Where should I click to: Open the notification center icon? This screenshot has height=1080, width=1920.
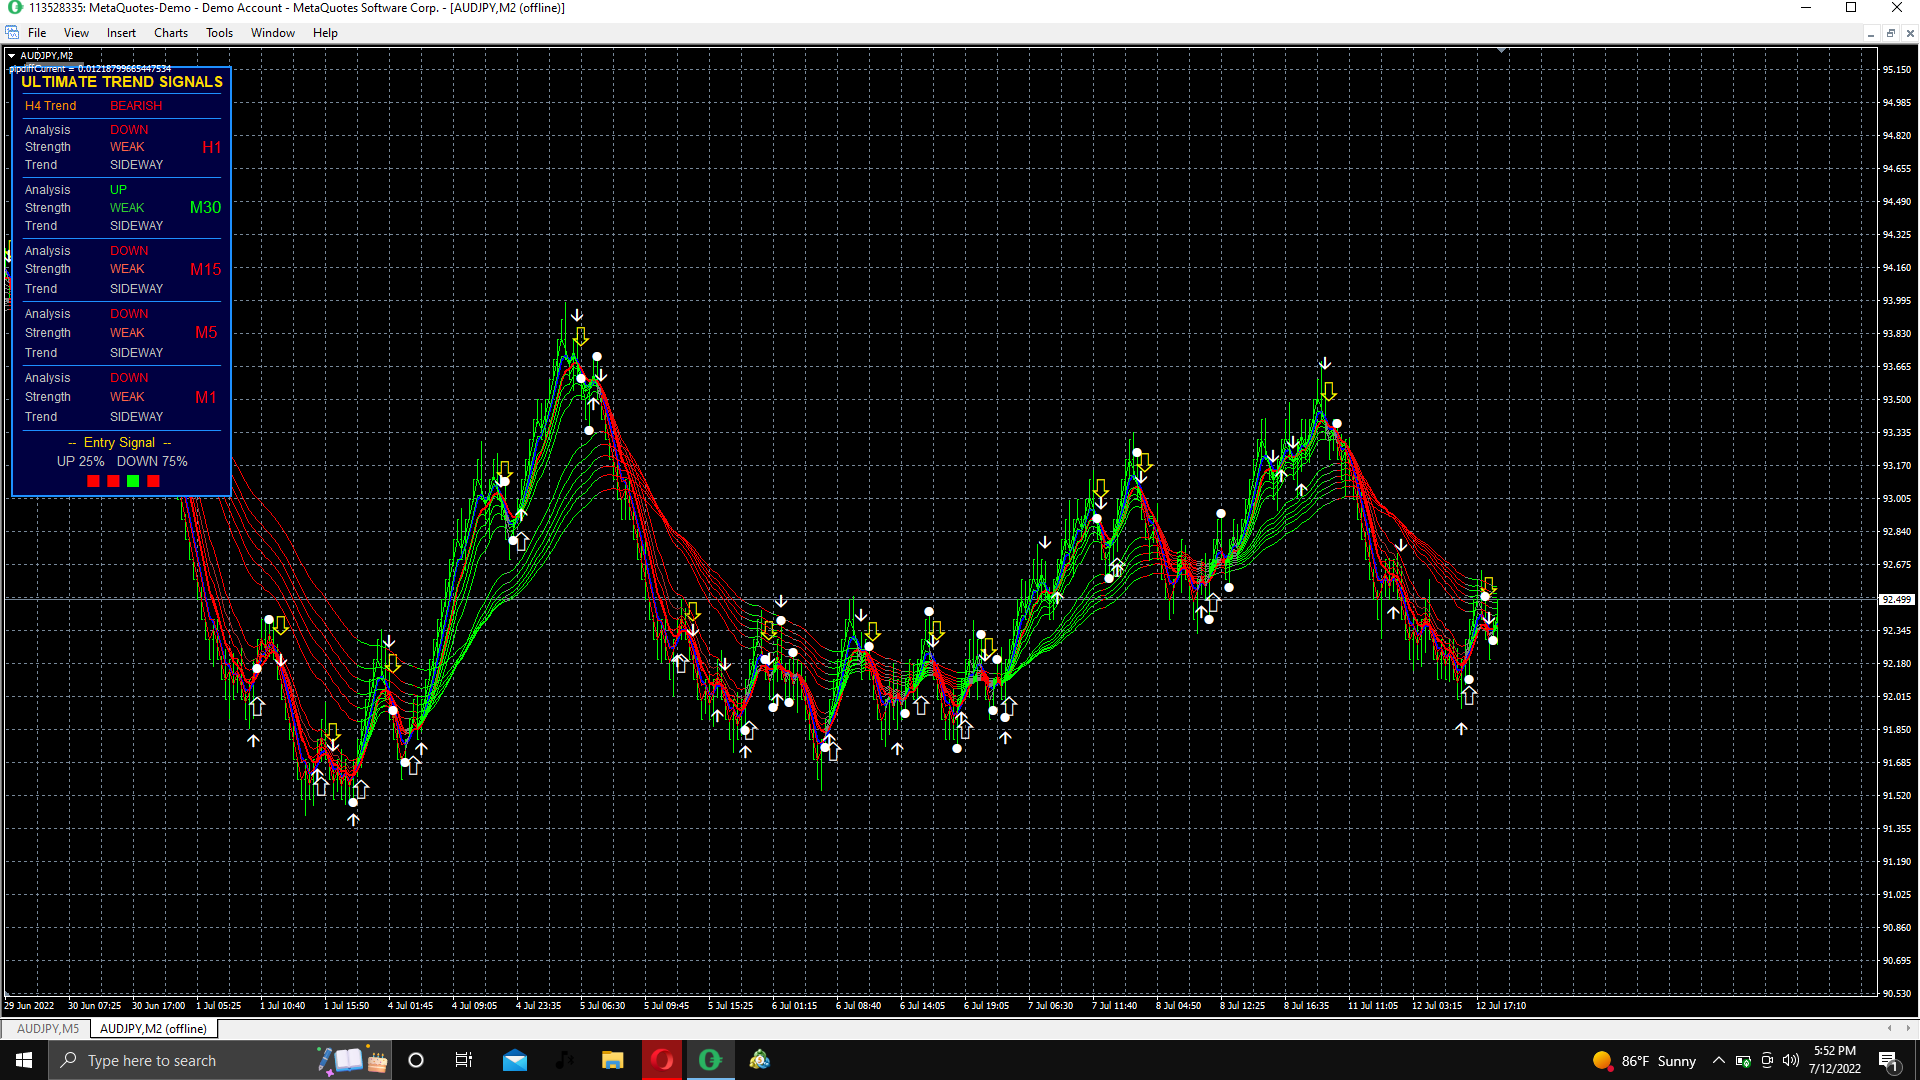pyautogui.click(x=1888, y=1061)
